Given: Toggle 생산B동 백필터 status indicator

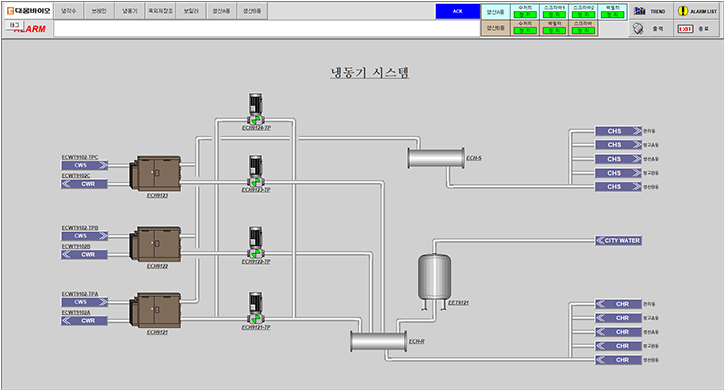Looking at the screenshot, I should tap(554, 31).
